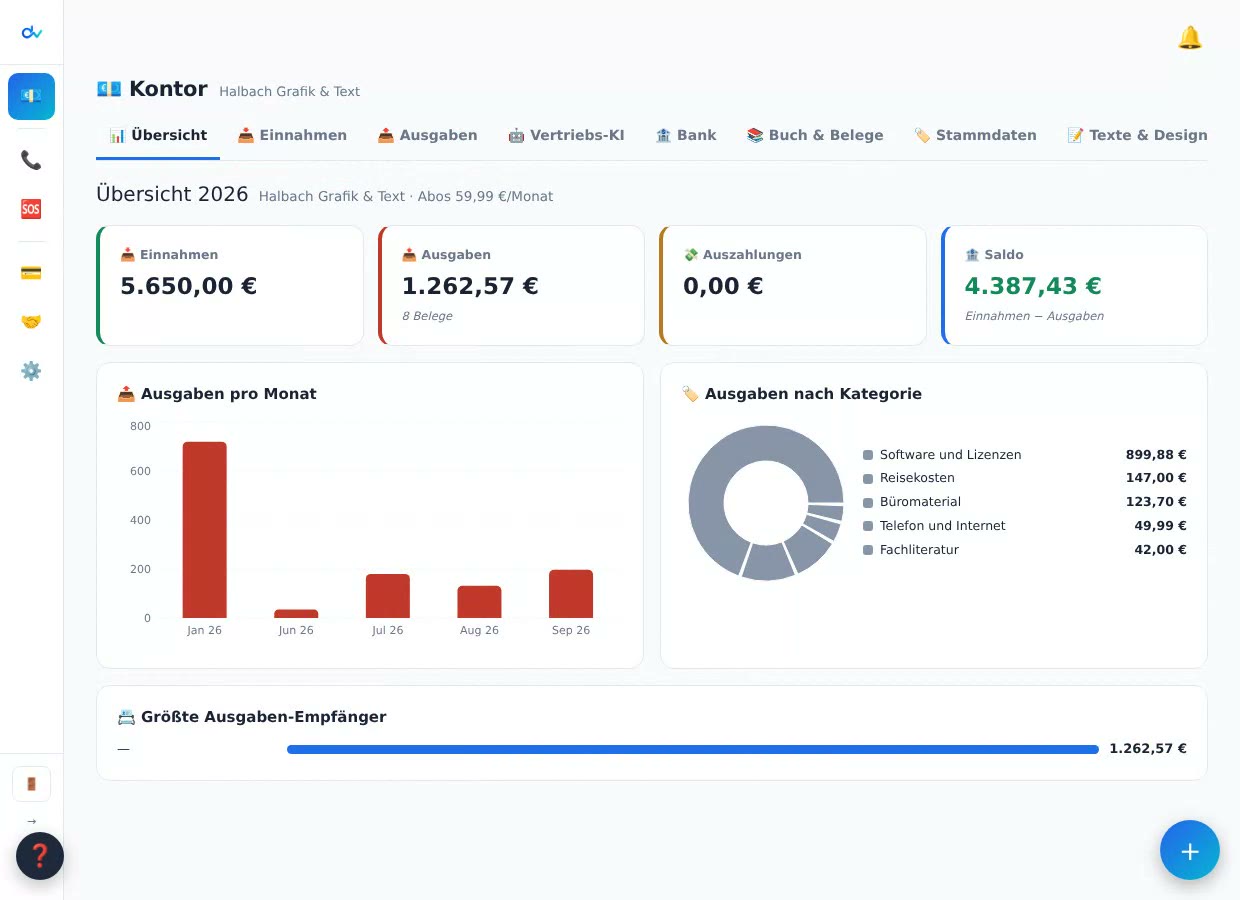Screen dimensions: 1240x900
Task: Click the 147,00 € category amount
Action: 1156,478
